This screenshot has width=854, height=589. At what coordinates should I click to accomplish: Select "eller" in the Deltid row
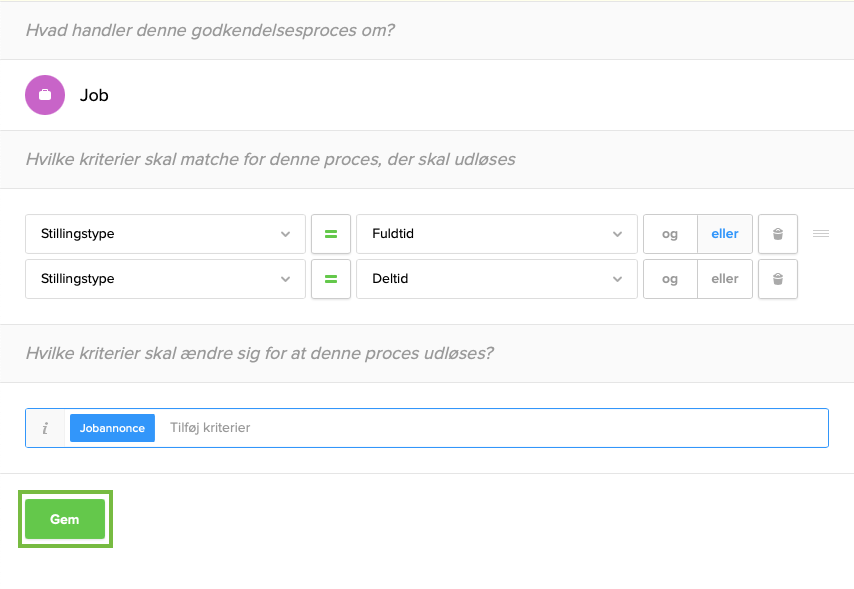724,279
